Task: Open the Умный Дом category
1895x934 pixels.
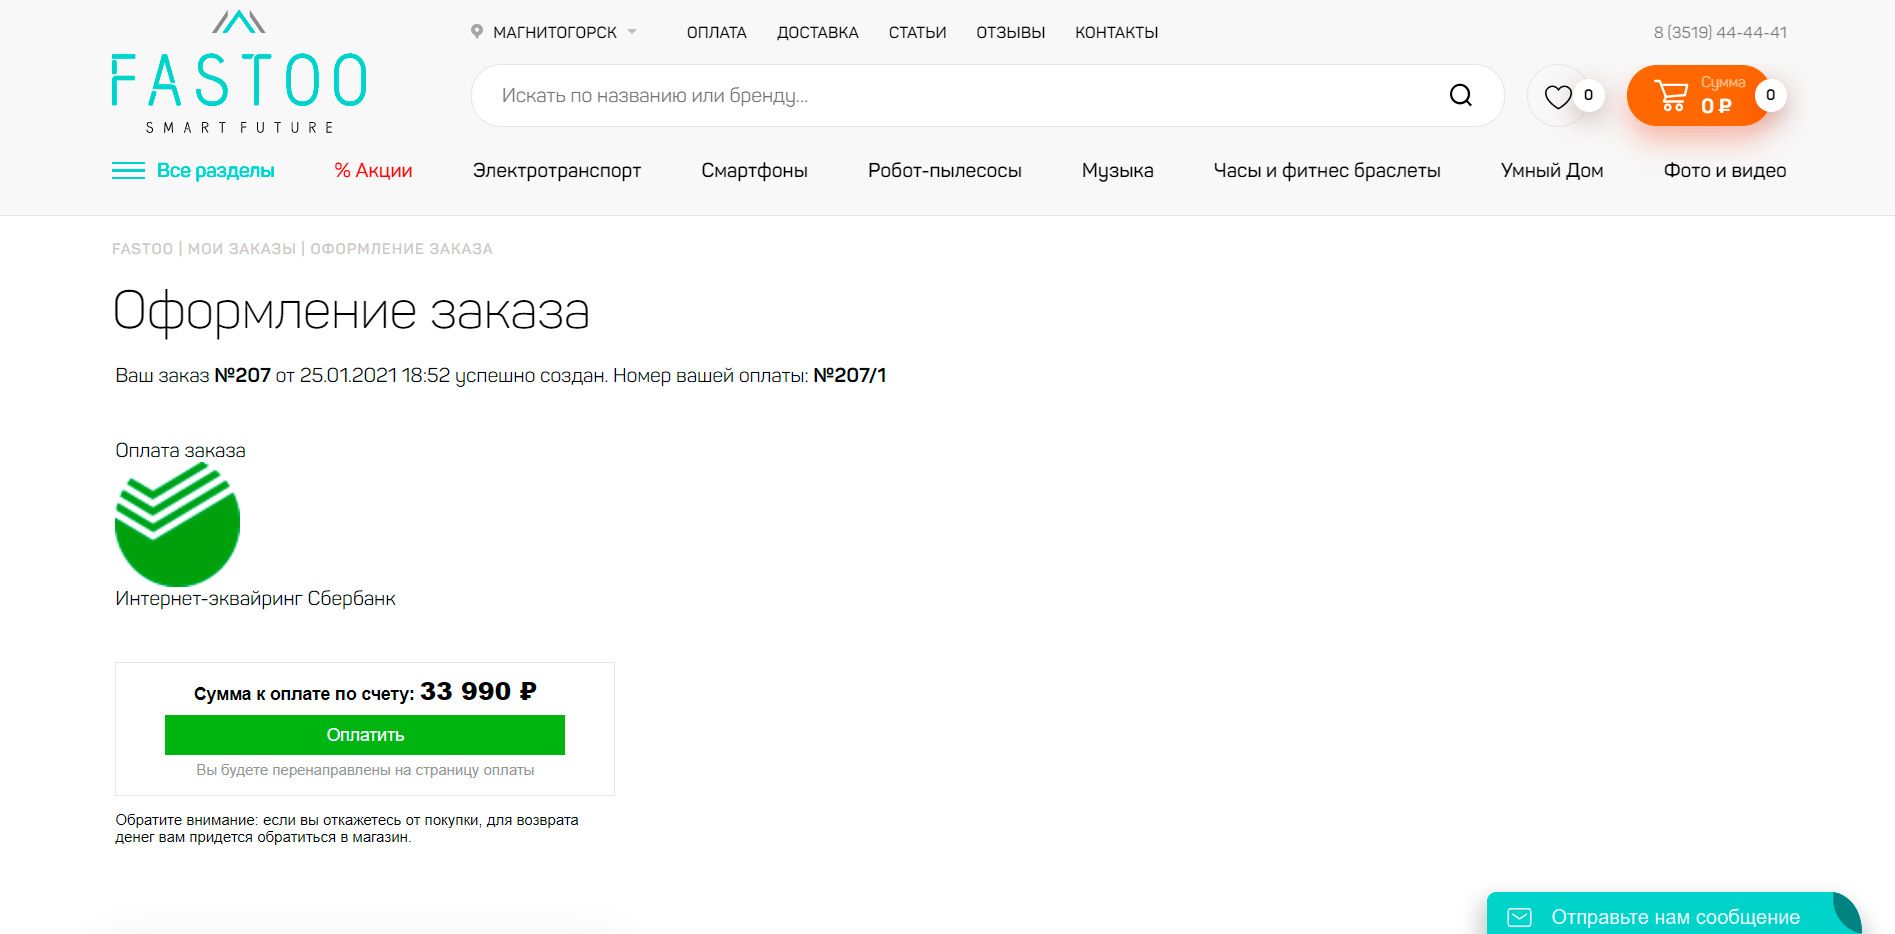Action: [x=1552, y=170]
